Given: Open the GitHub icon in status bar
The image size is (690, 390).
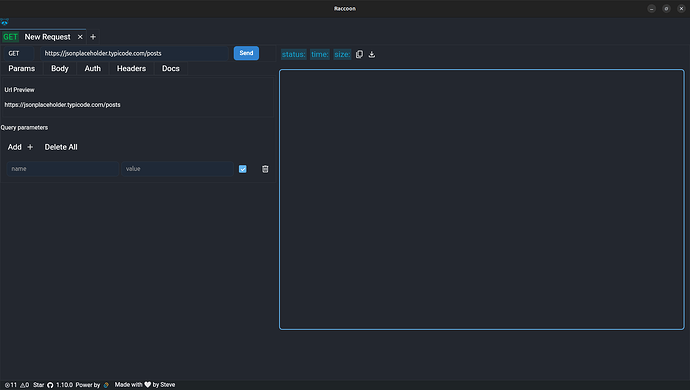Looking at the screenshot, I should coord(50,385).
